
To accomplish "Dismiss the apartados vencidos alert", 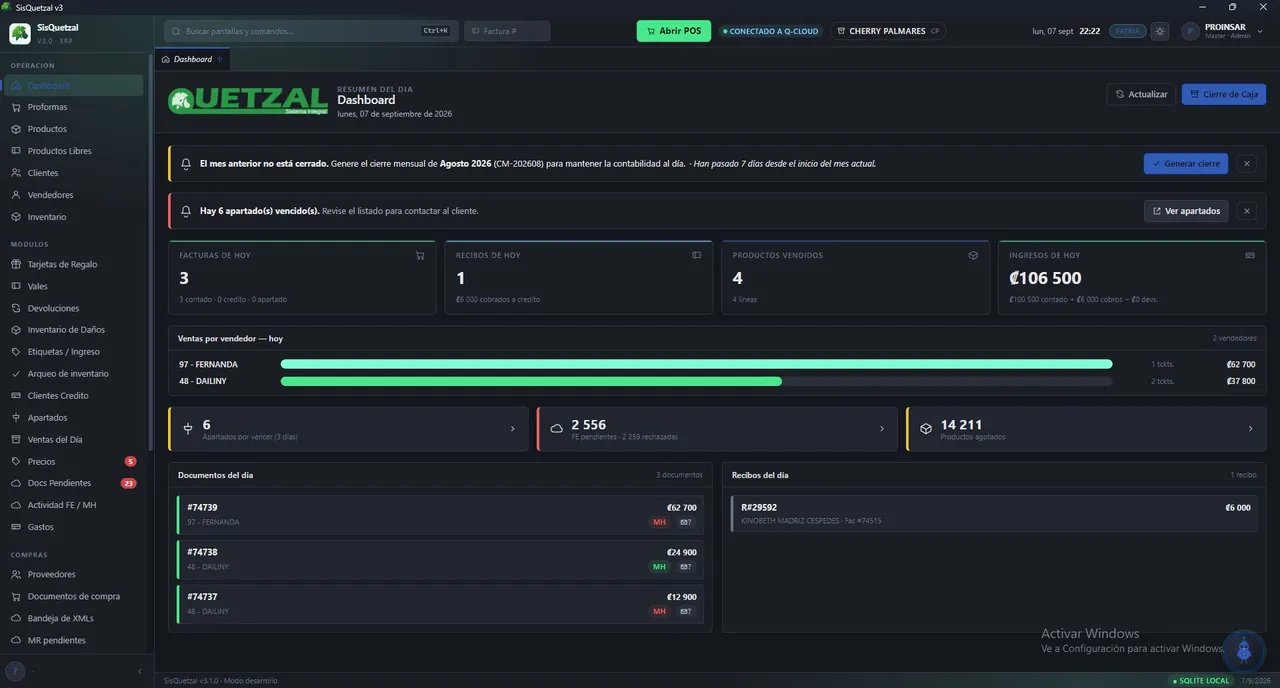I will [1246, 211].
